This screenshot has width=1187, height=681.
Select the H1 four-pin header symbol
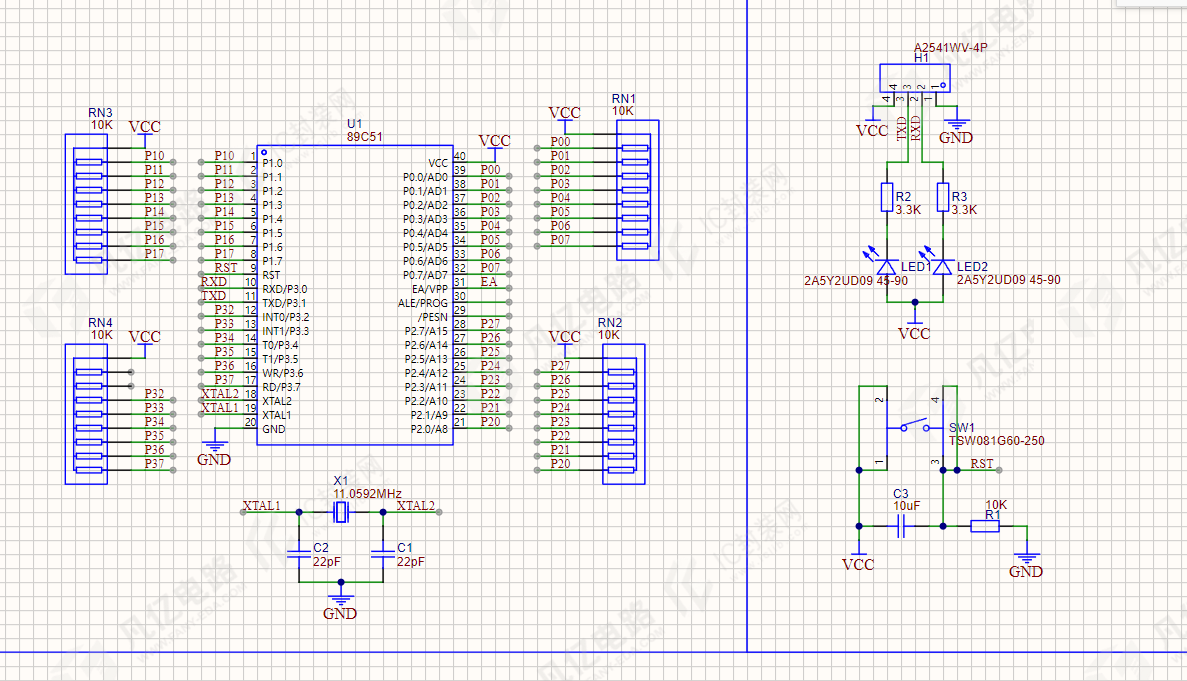click(x=914, y=78)
